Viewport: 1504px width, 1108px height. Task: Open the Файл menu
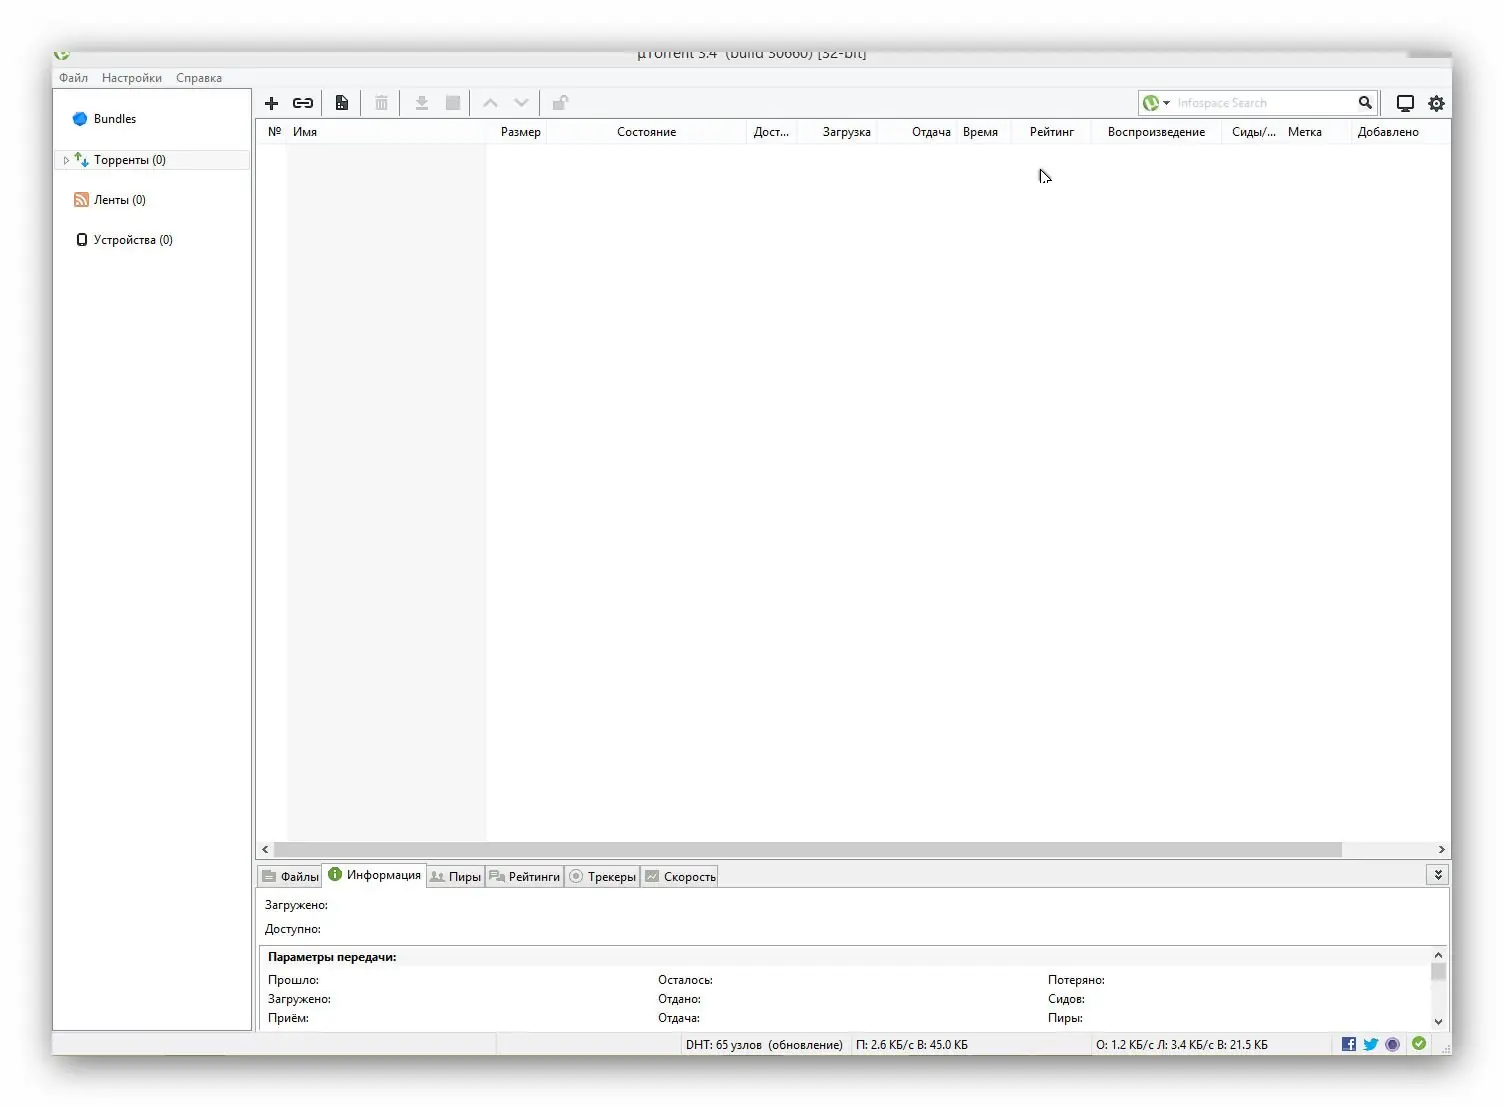tap(73, 78)
